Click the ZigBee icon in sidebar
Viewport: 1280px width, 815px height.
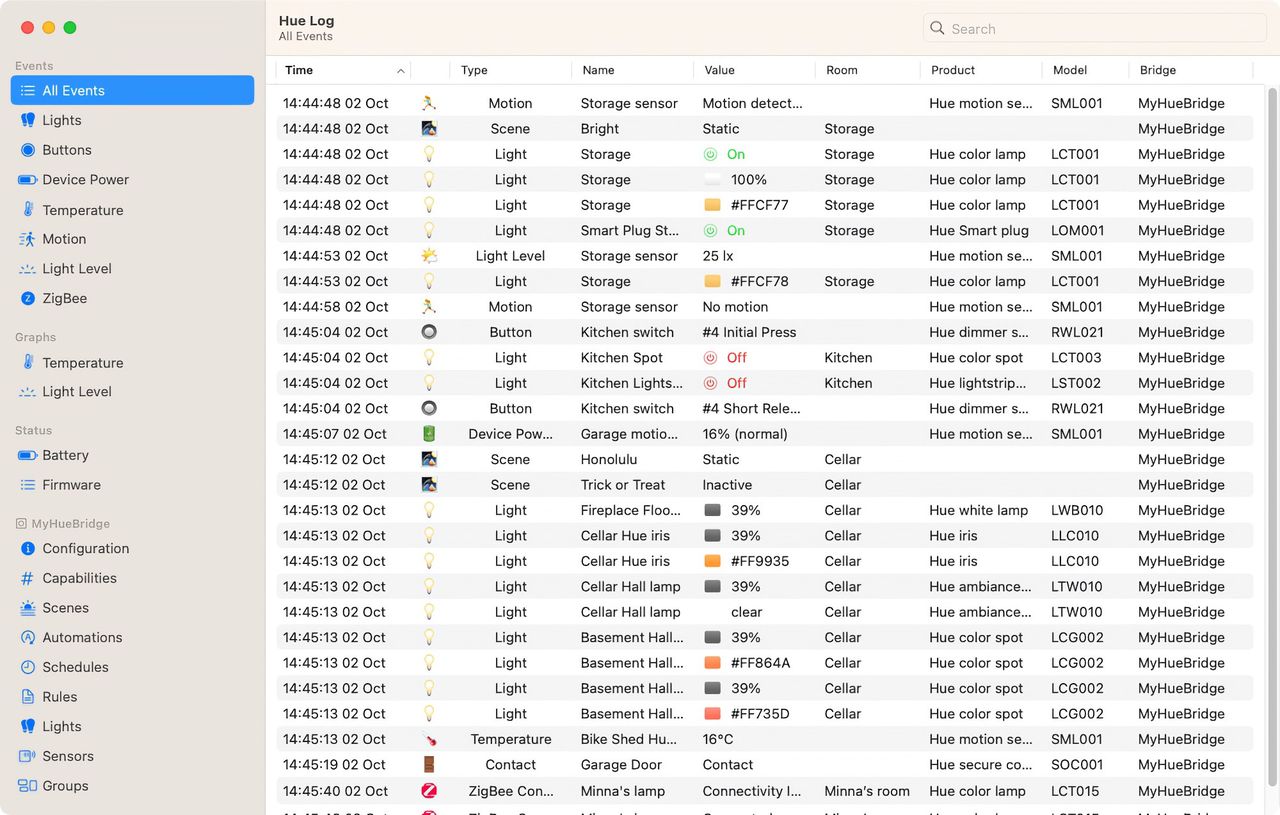click(28, 298)
